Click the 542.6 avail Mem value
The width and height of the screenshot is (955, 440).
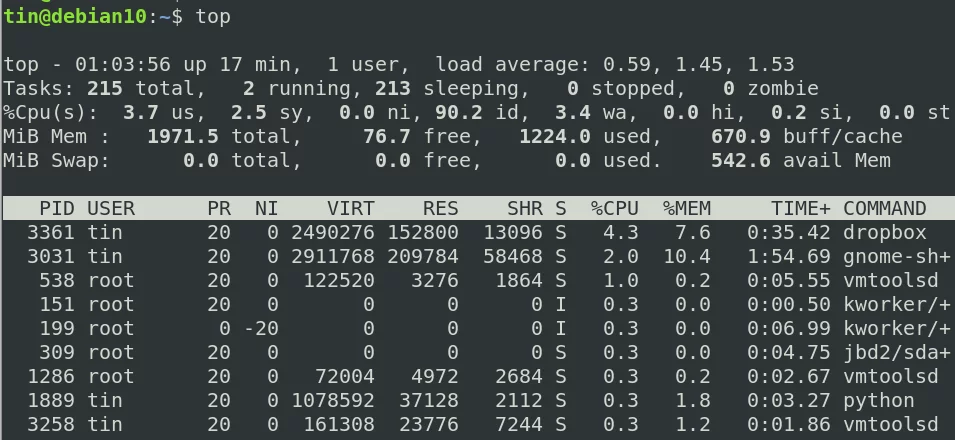[741, 160]
